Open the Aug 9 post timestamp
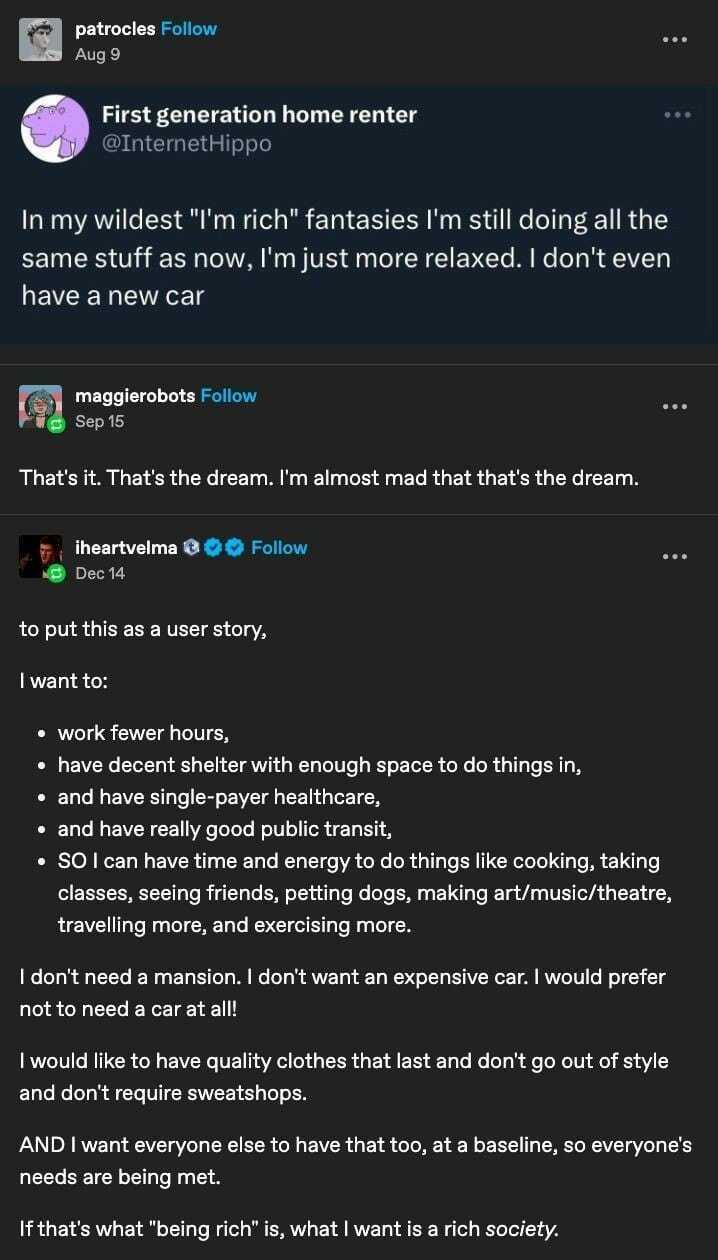 [97, 54]
